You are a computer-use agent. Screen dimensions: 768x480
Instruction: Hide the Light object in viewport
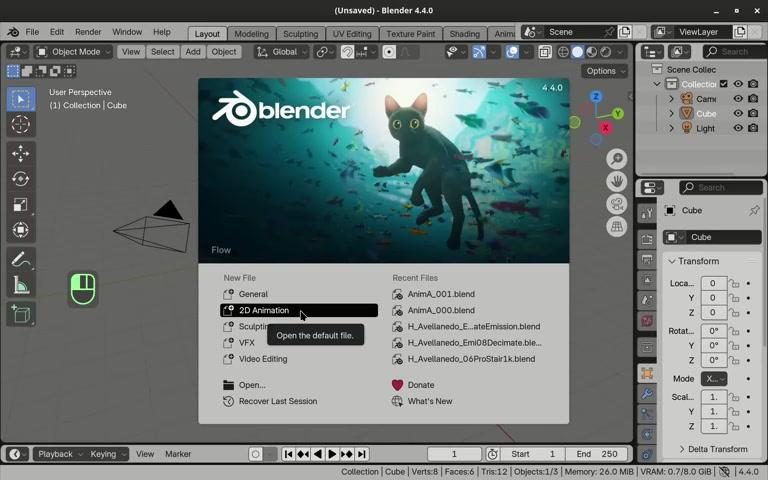point(738,128)
